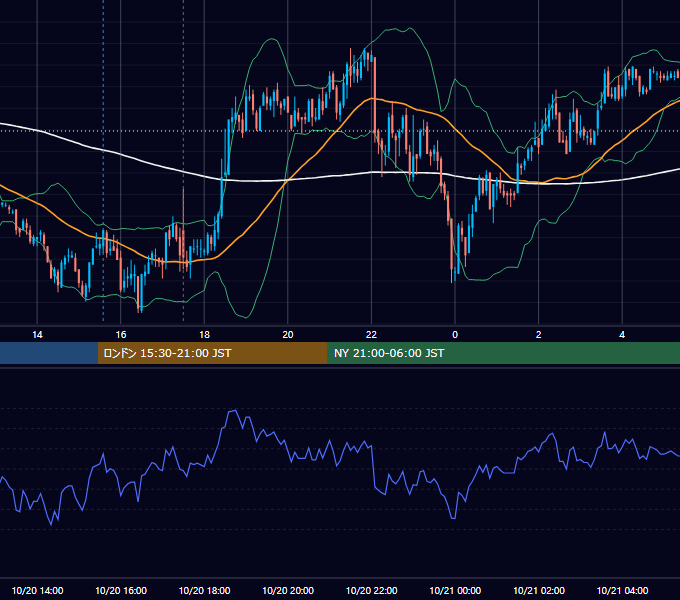Click the 14 hour axis label
This screenshot has height=600, width=680.
click(37, 335)
